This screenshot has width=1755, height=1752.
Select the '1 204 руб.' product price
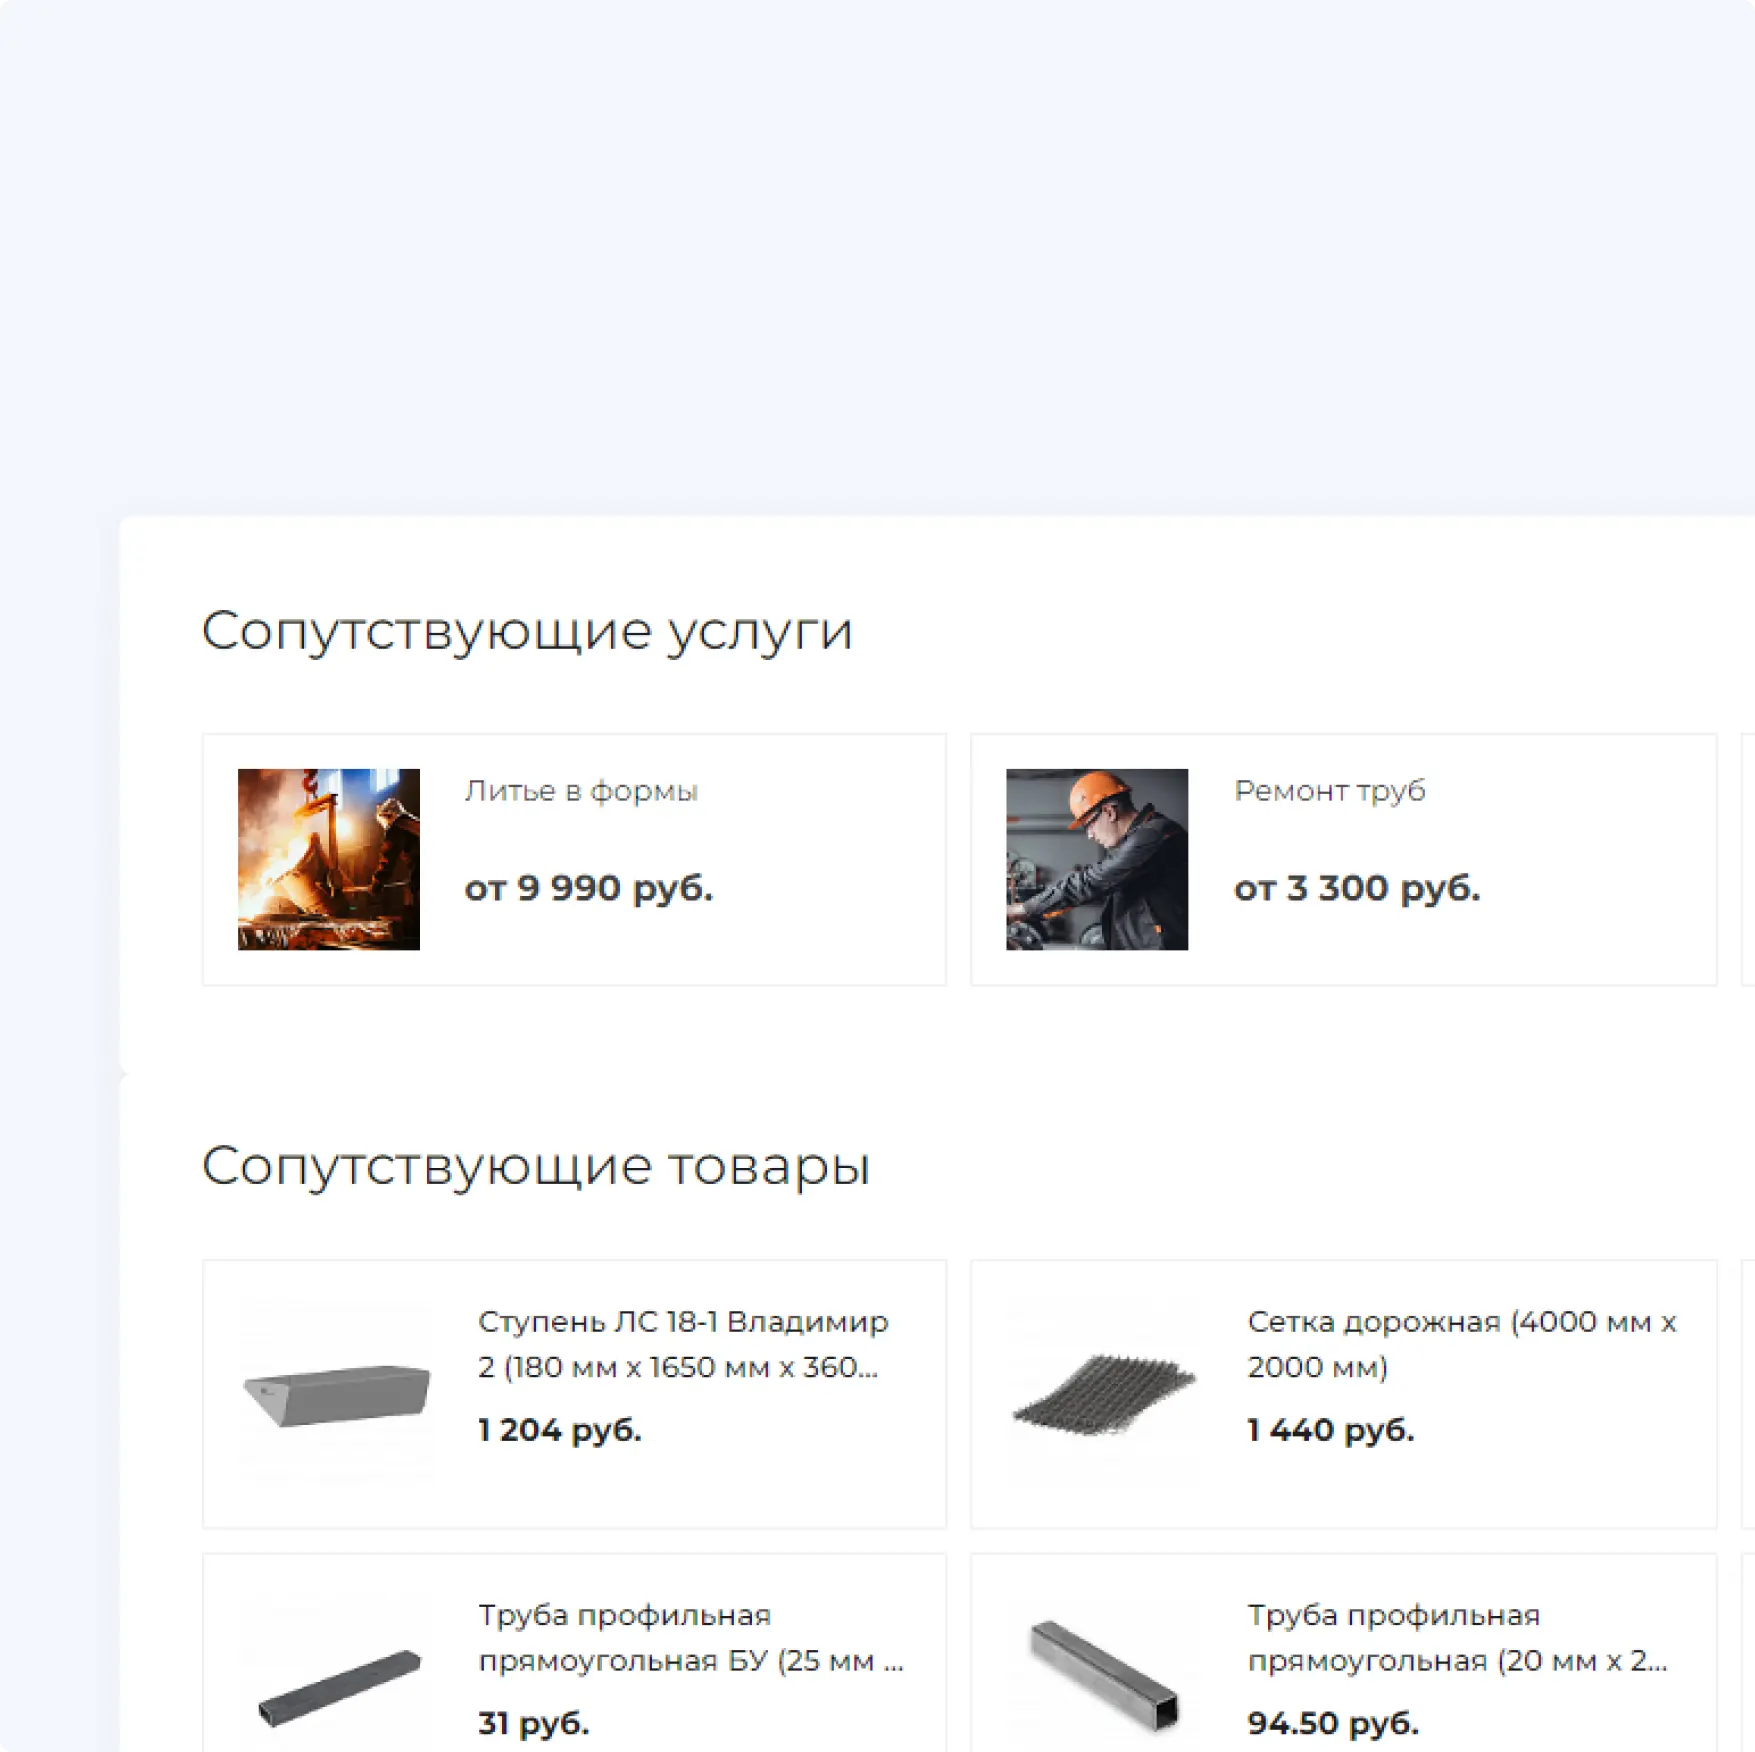click(x=560, y=1430)
